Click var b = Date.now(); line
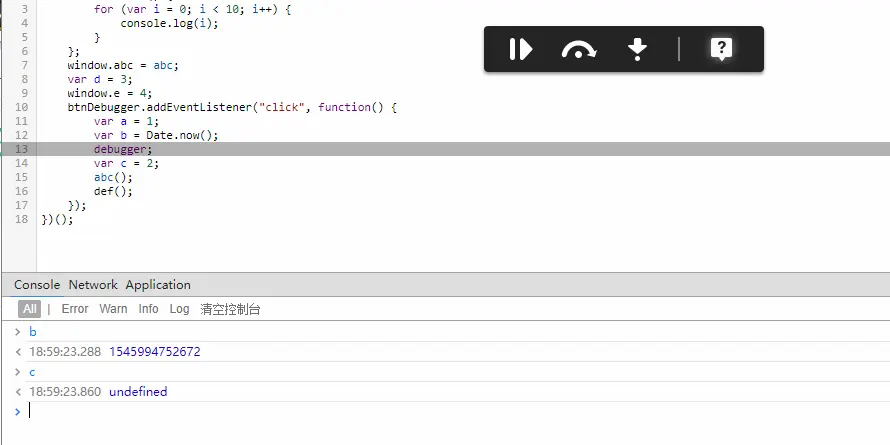 156,135
